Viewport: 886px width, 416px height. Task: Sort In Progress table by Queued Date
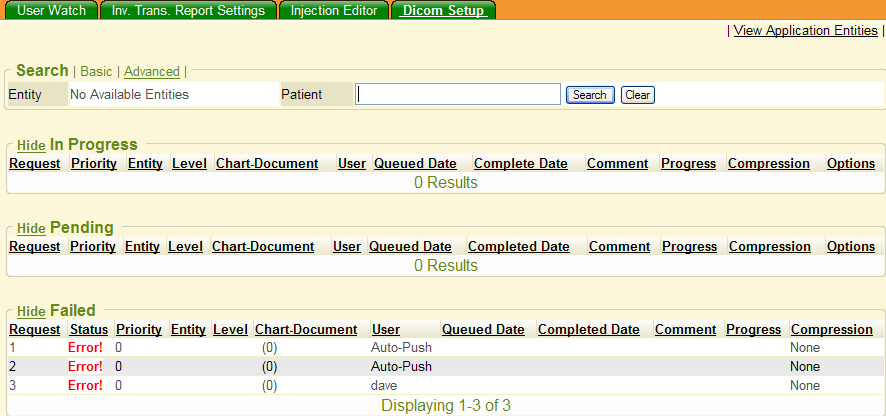pyautogui.click(x=415, y=164)
